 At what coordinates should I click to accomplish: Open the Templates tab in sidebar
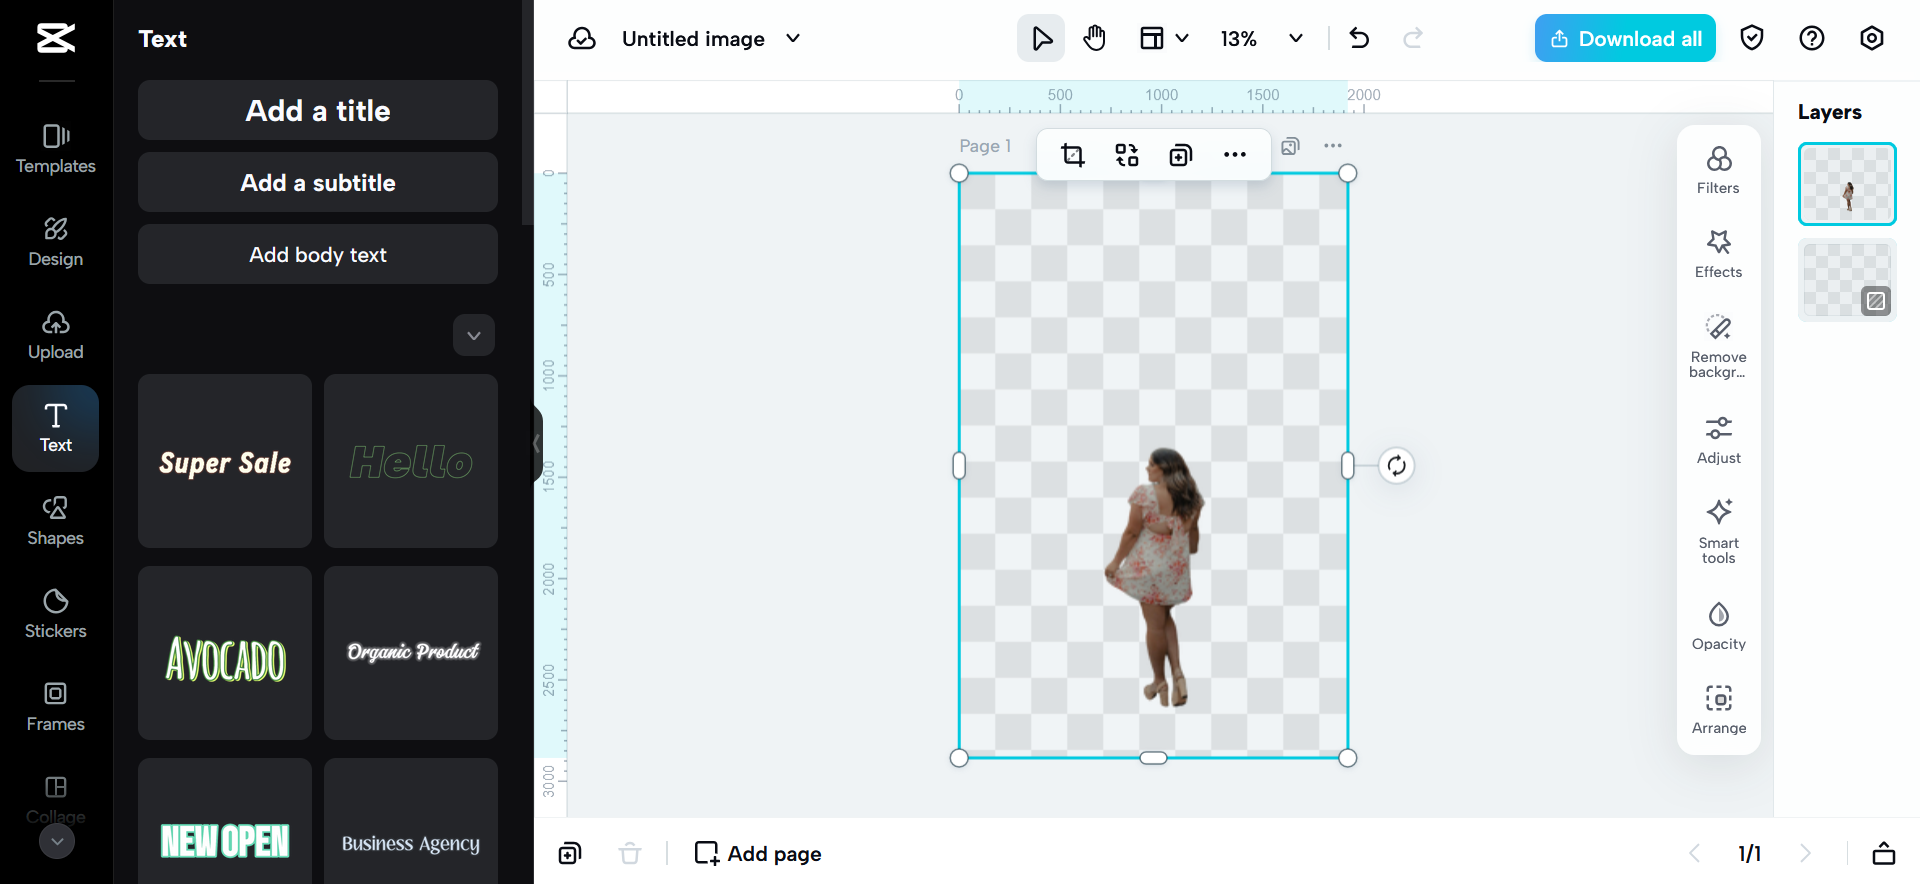coord(56,148)
